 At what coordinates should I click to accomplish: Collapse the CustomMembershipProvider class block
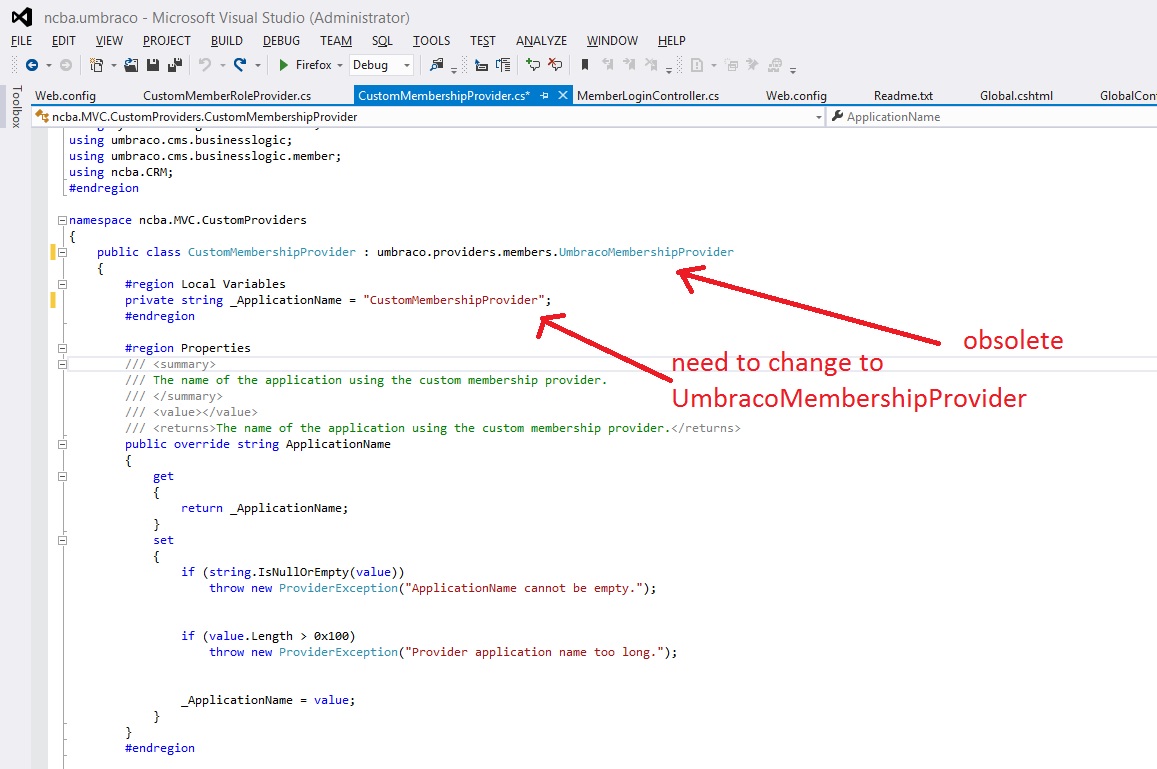[x=62, y=252]
